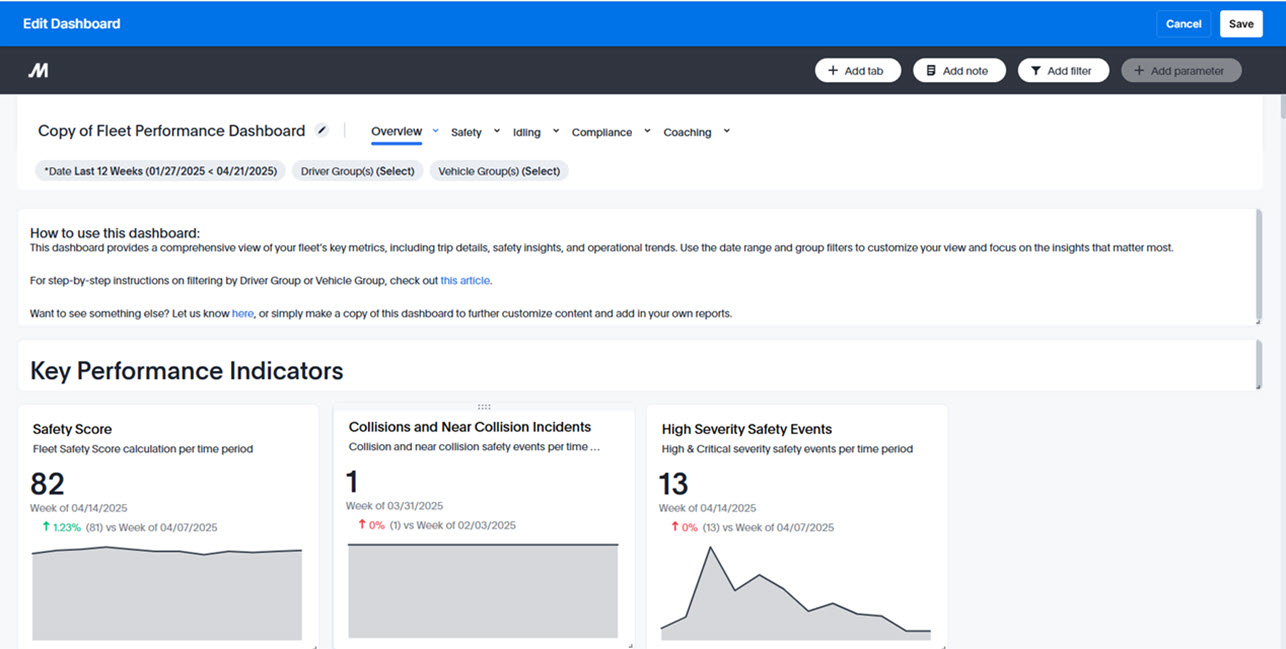
Task: Switch to the Coaching tab
Action: click(x=687, y=132)
